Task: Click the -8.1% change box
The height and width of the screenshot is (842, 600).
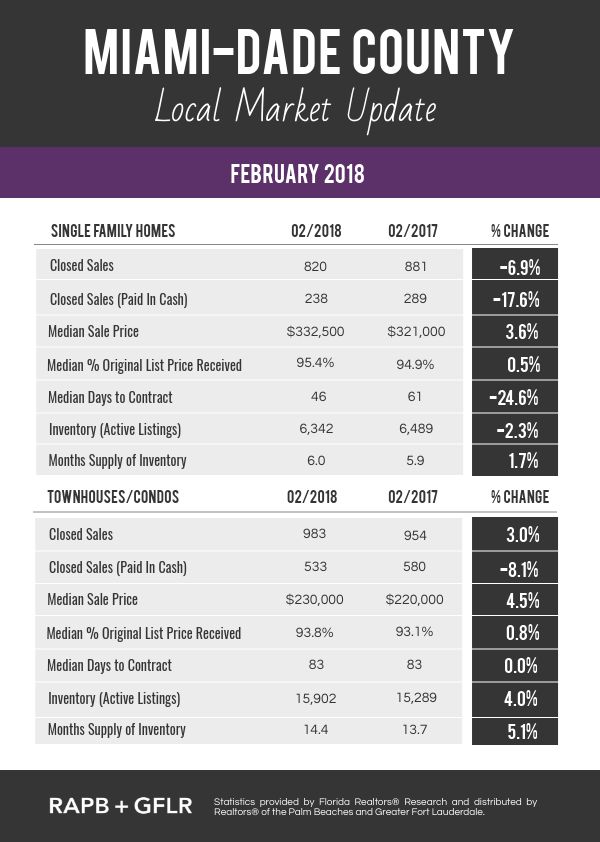Action: click(x=515, y=568)
